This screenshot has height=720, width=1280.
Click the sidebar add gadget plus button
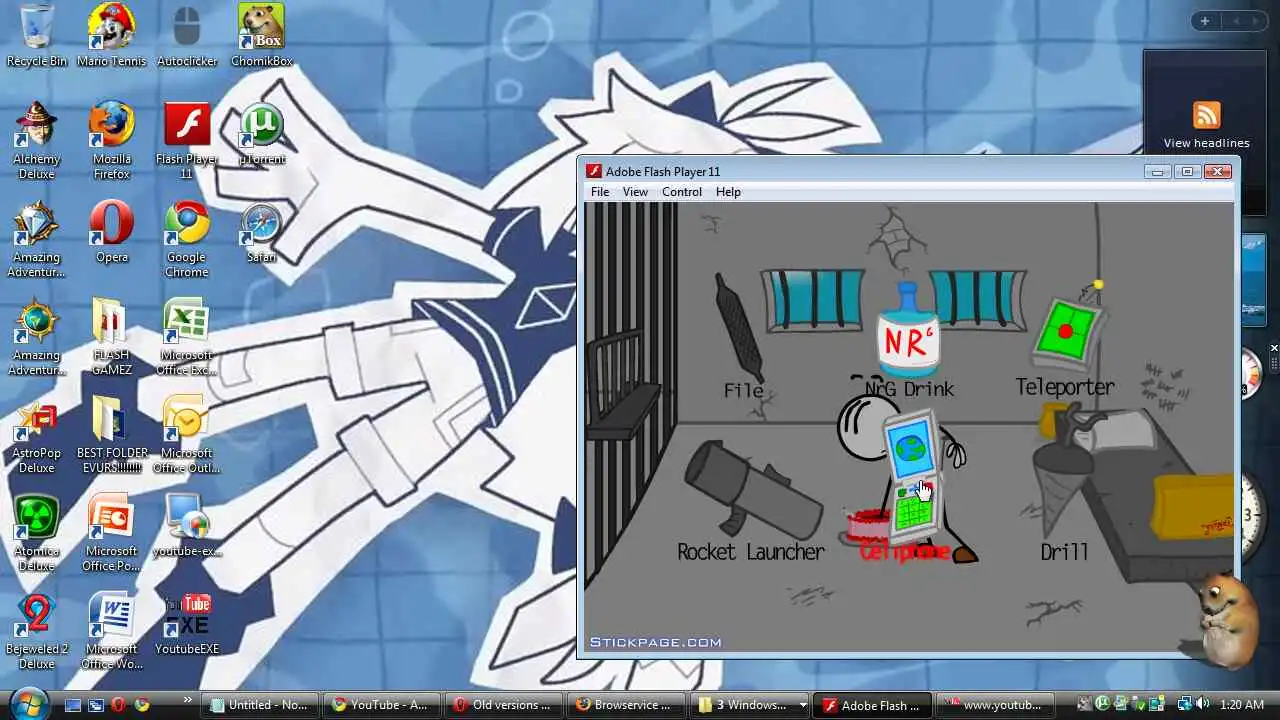pyautogui.click(x=1204, y=21)
